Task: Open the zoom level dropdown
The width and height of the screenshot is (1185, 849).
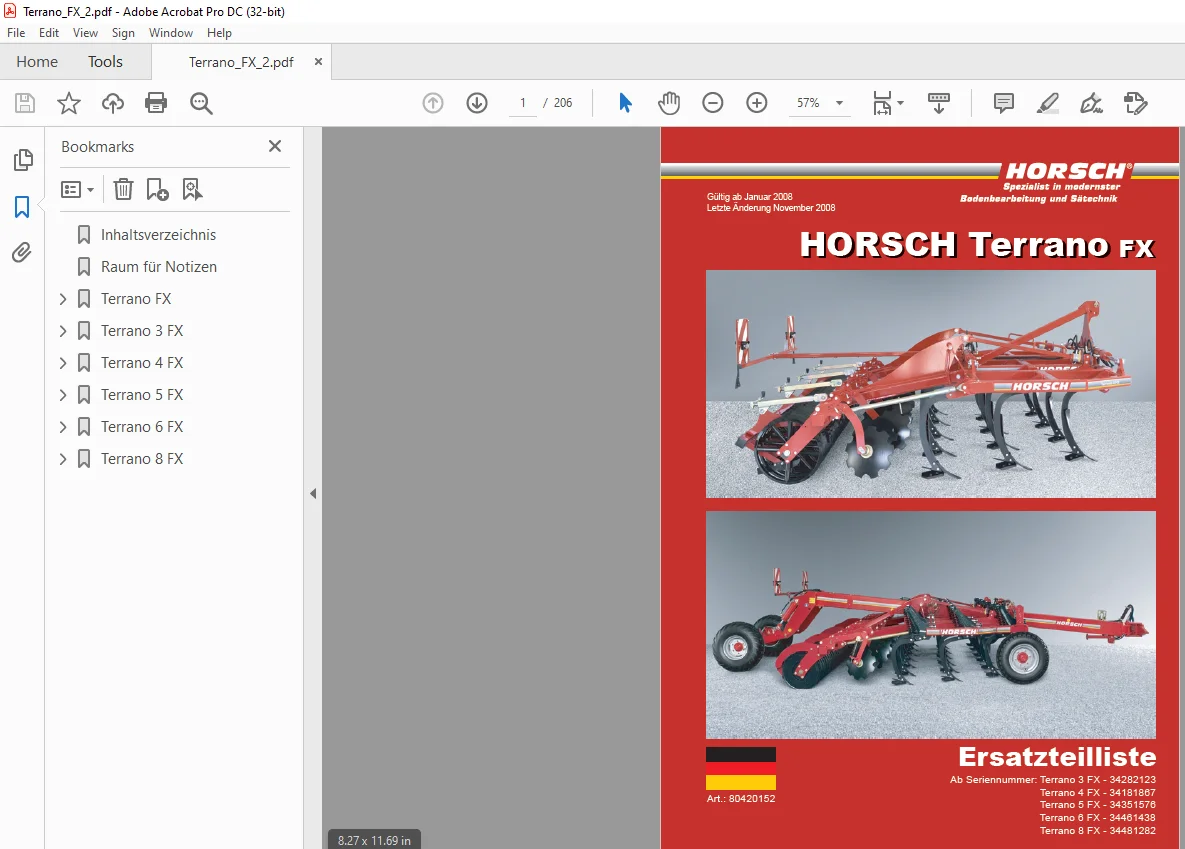Action: pyautogui.click(x=839, y=103)
